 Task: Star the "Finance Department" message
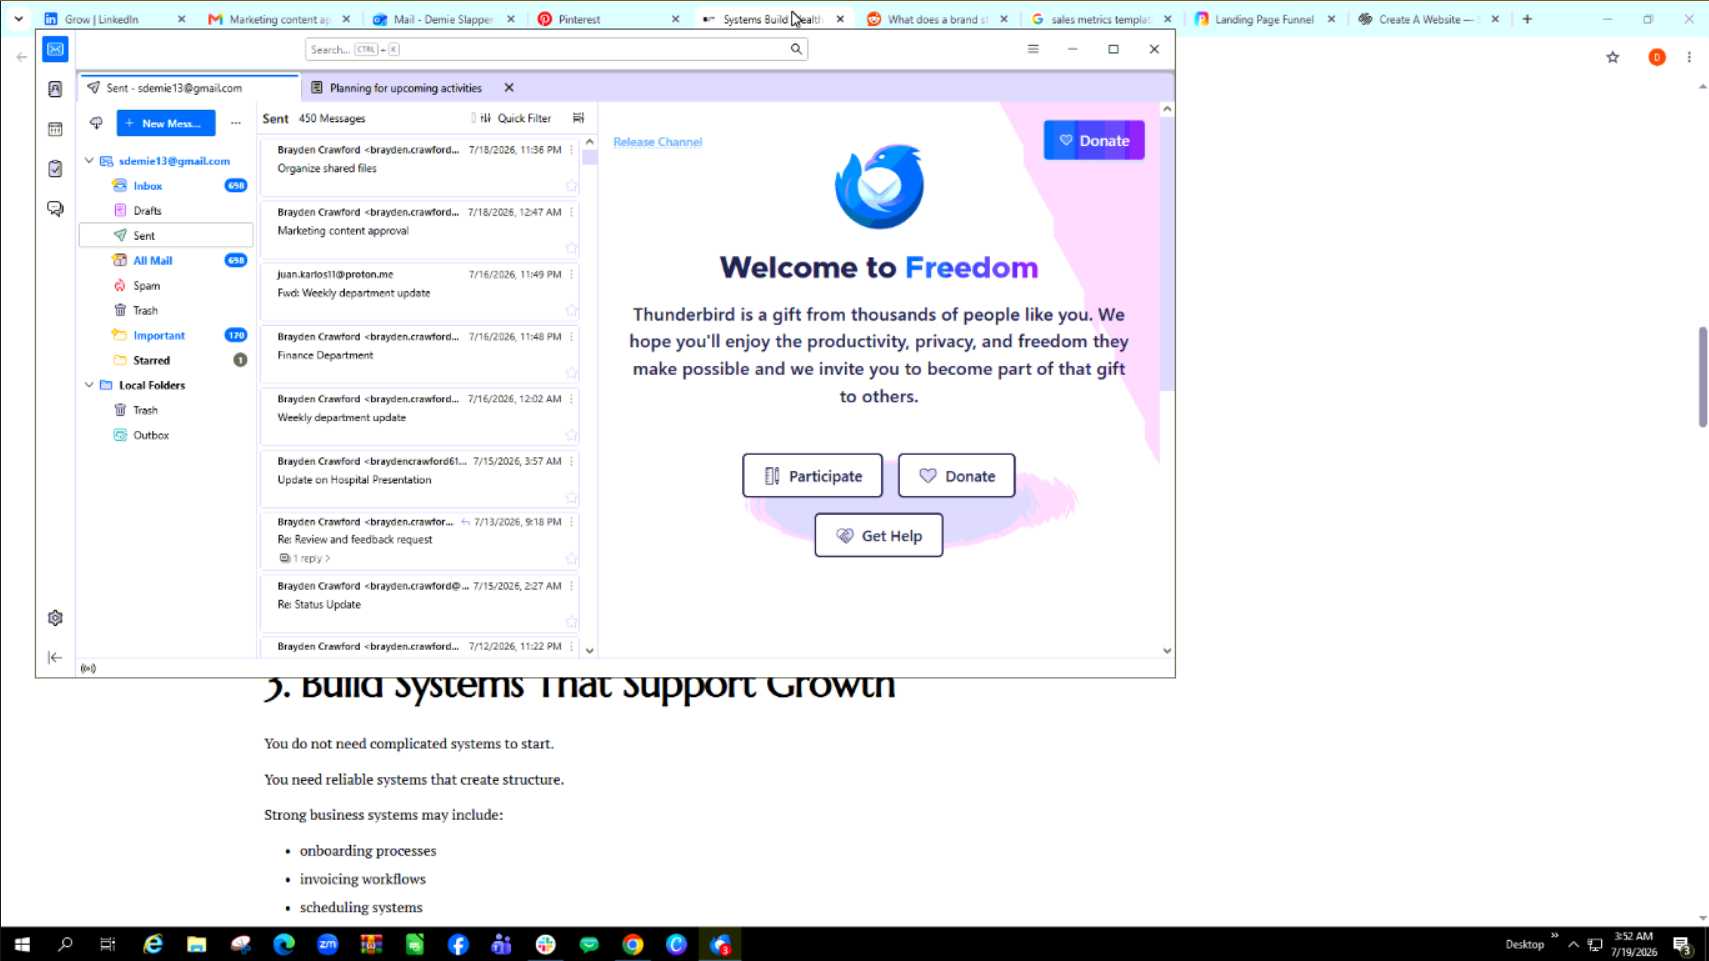(x=571, y=373)
